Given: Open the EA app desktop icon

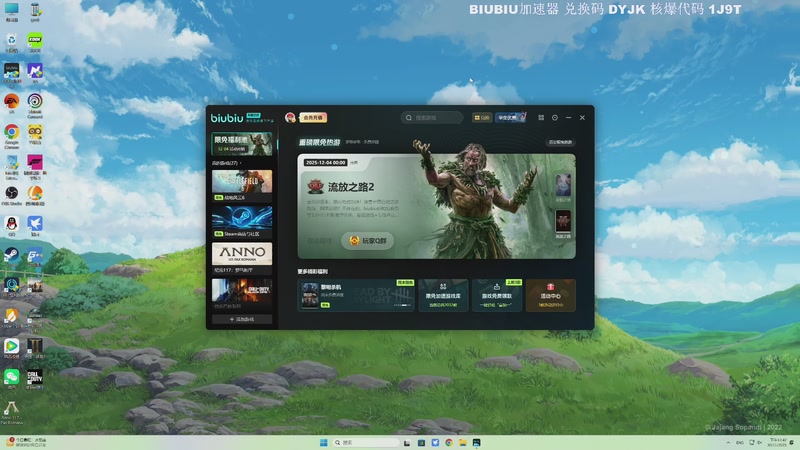Looking at the screenshot, I should point(11,103).
